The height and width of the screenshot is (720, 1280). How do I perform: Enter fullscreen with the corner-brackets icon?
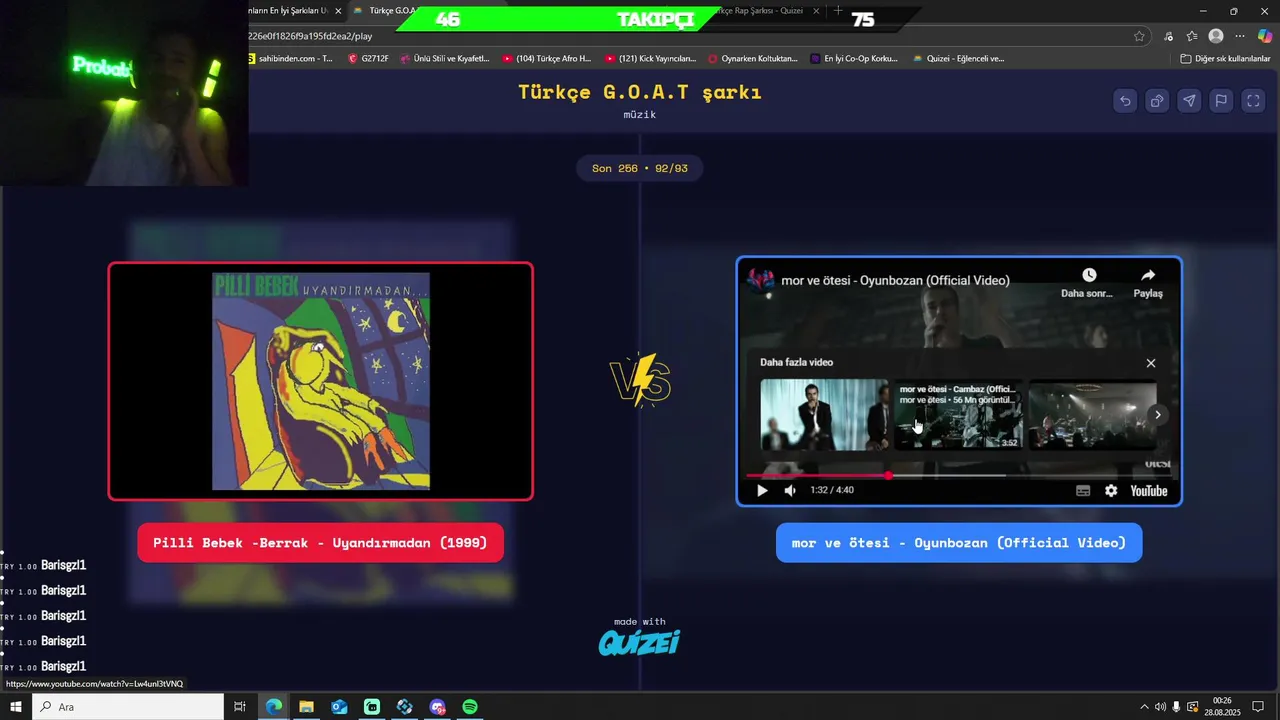coord(1253,100)
